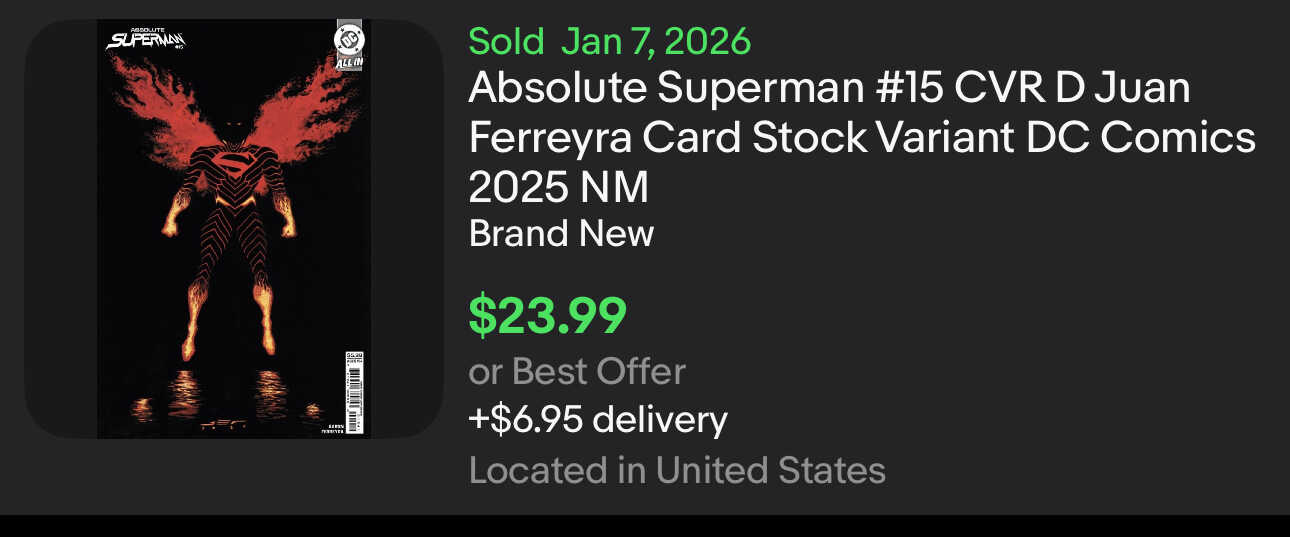The width and height of the screenshot is (1290, 537).
Task: Click the DC logo on cover
Action: 349,40
